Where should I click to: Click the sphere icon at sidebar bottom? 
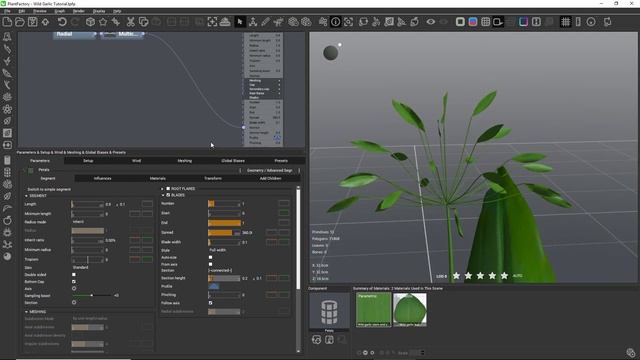click(7, 256)
